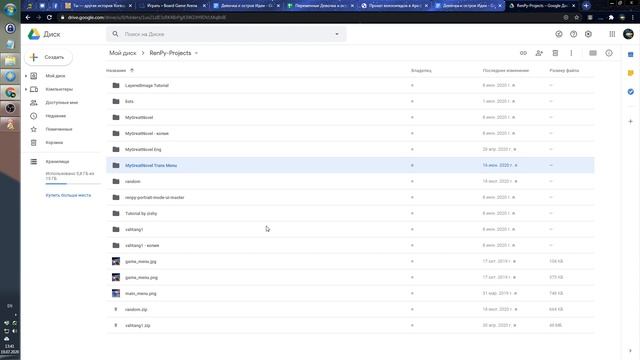Click the bookmark star in address bar
The image size is (640, 360).
click(577, 18)
